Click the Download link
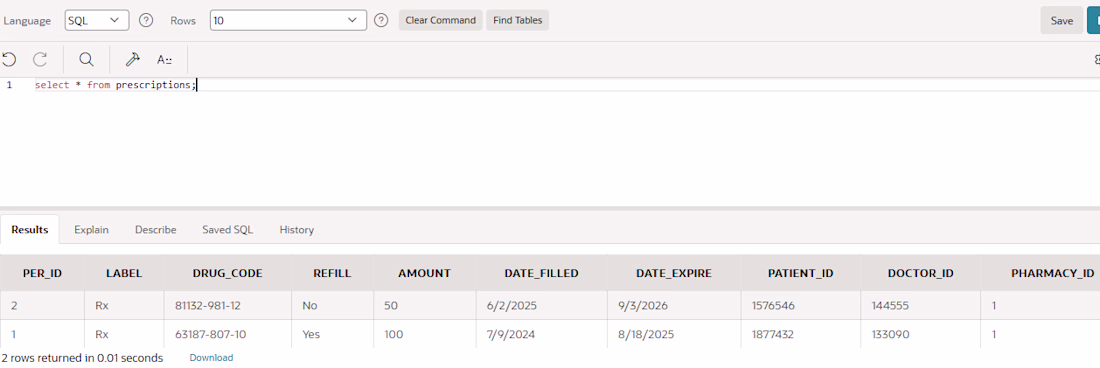The image size is (1100, 368). (x=211, y=357)
